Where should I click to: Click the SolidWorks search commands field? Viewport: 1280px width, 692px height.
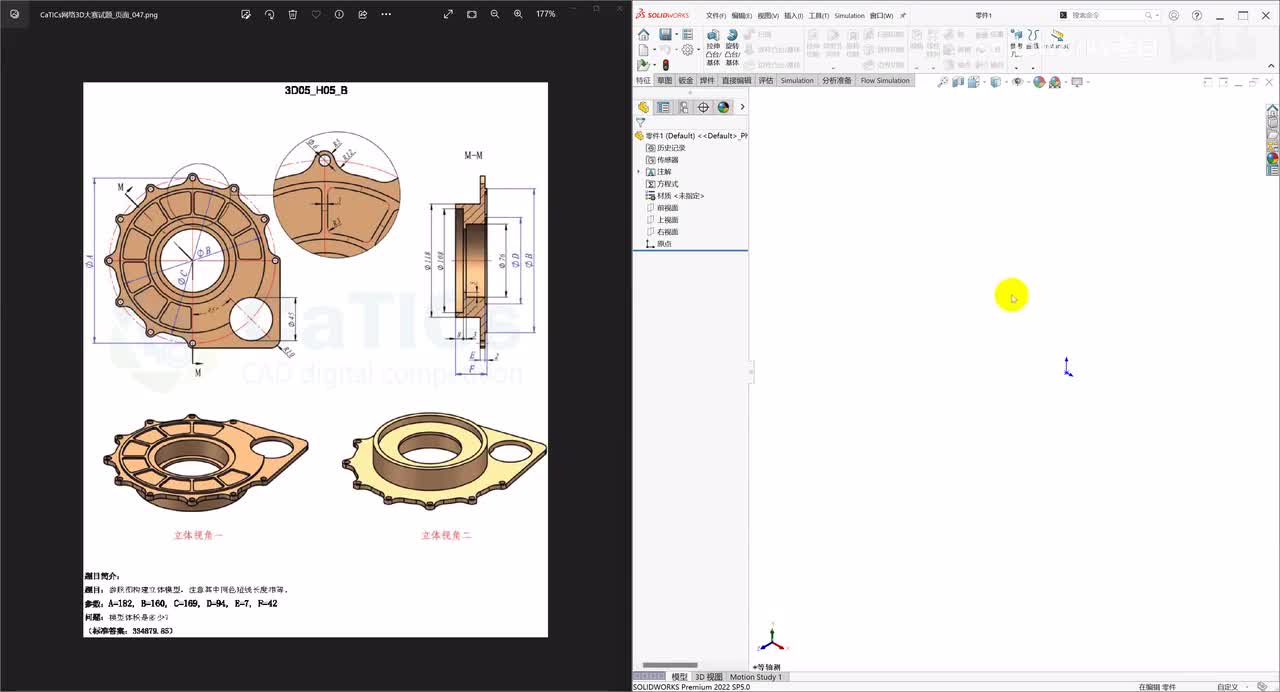pos(1110,15)
